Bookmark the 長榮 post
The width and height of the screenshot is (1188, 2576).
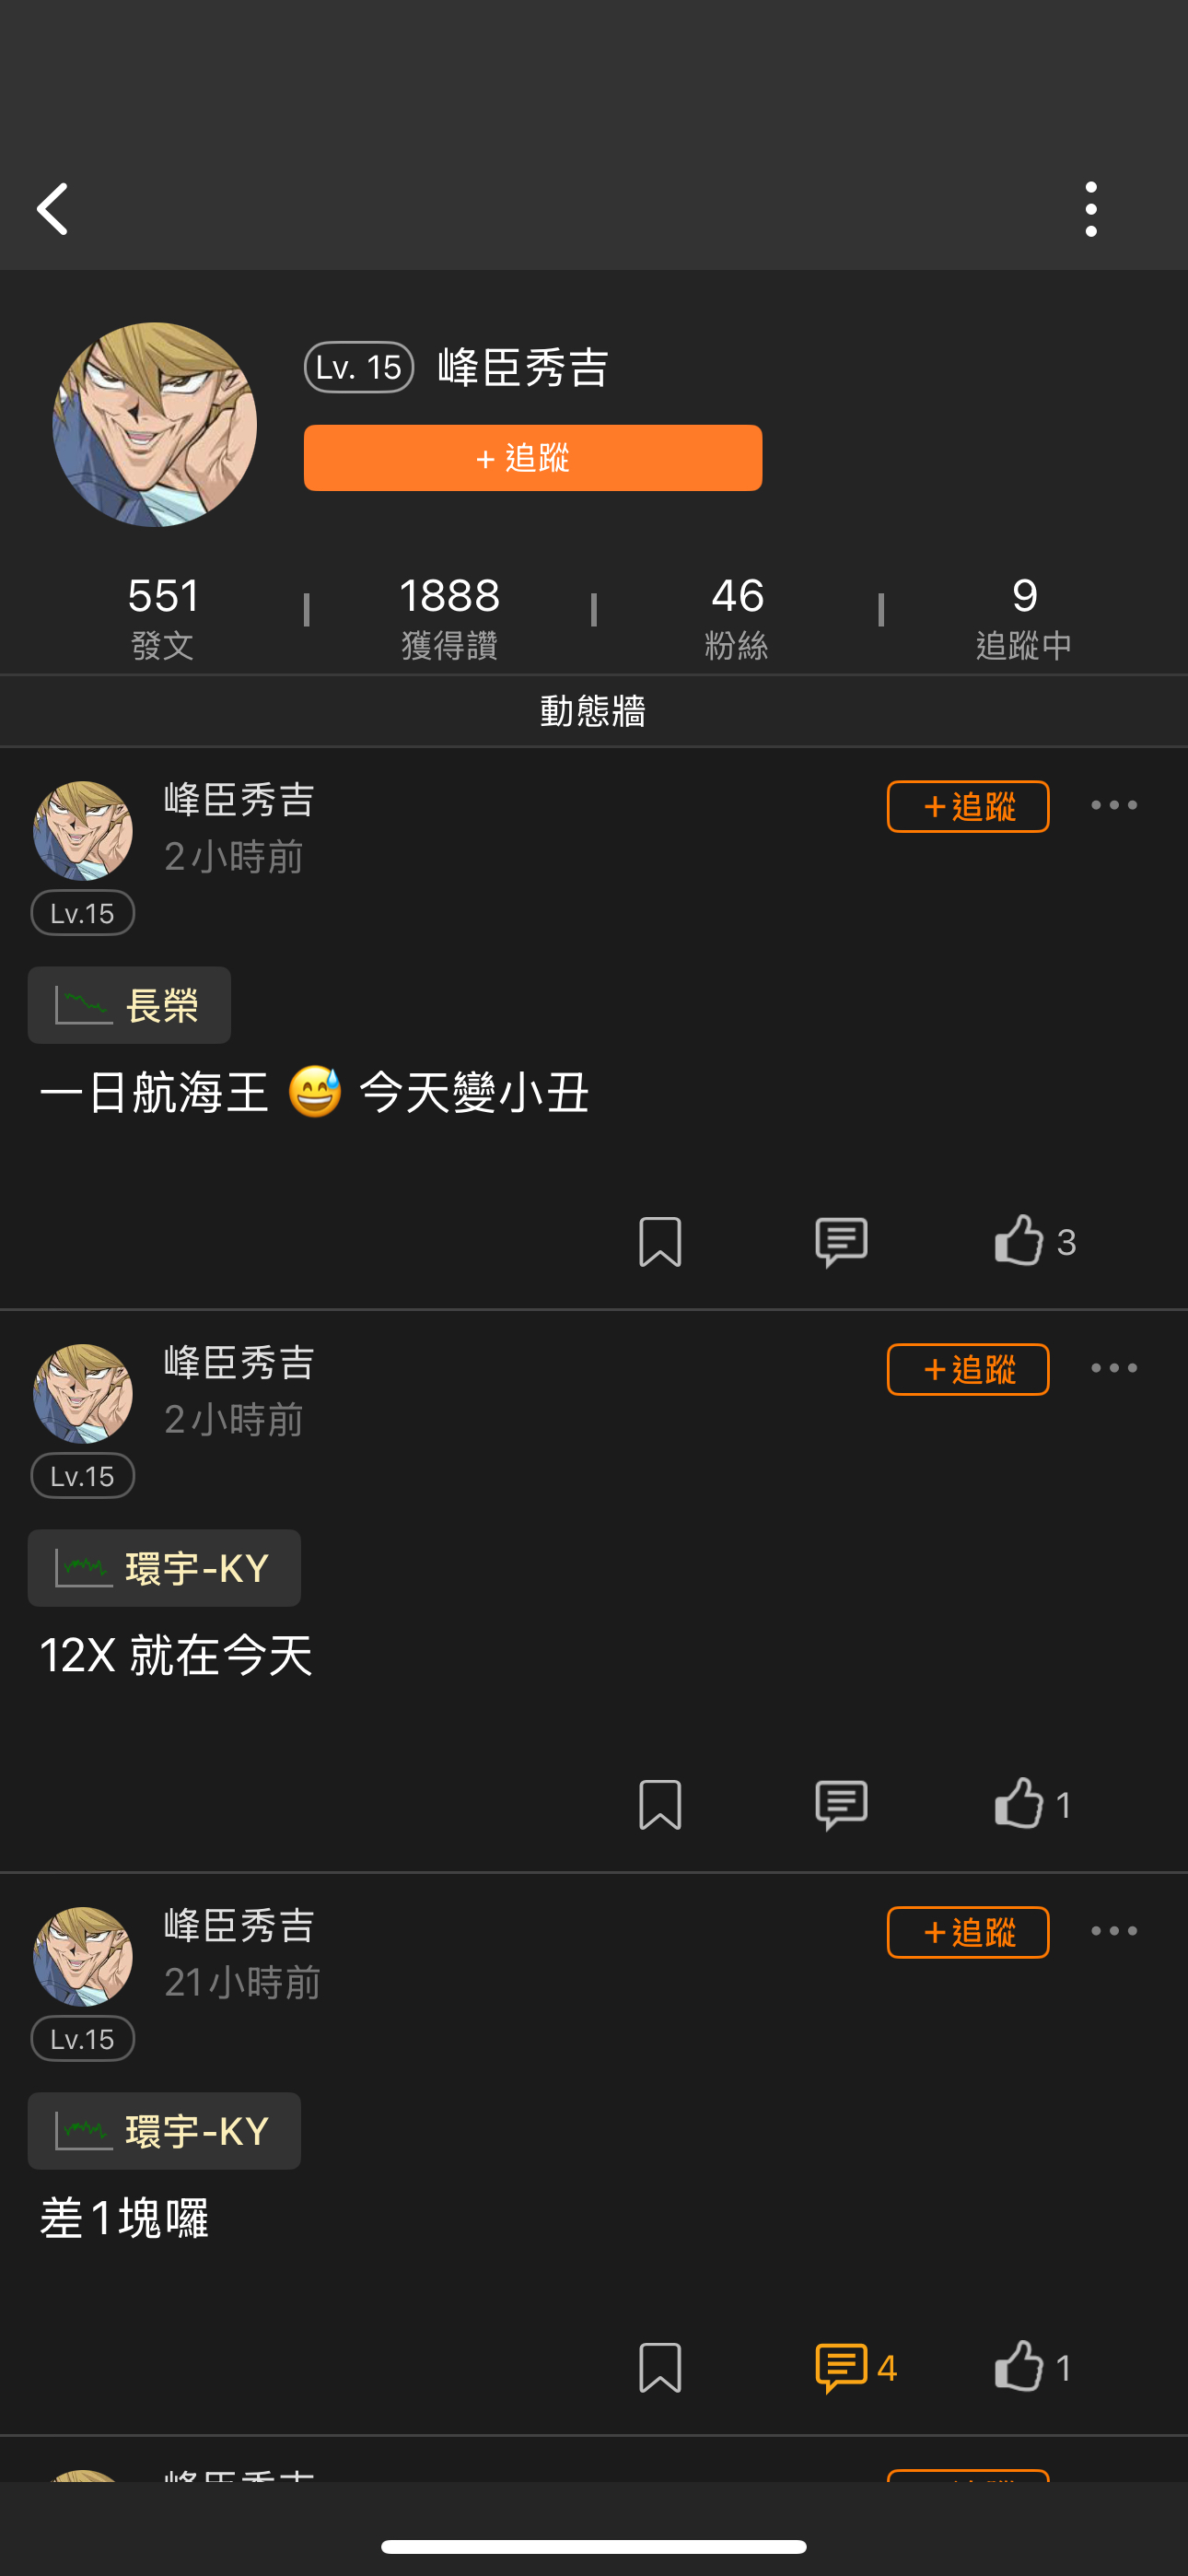tap(660, 1242)
